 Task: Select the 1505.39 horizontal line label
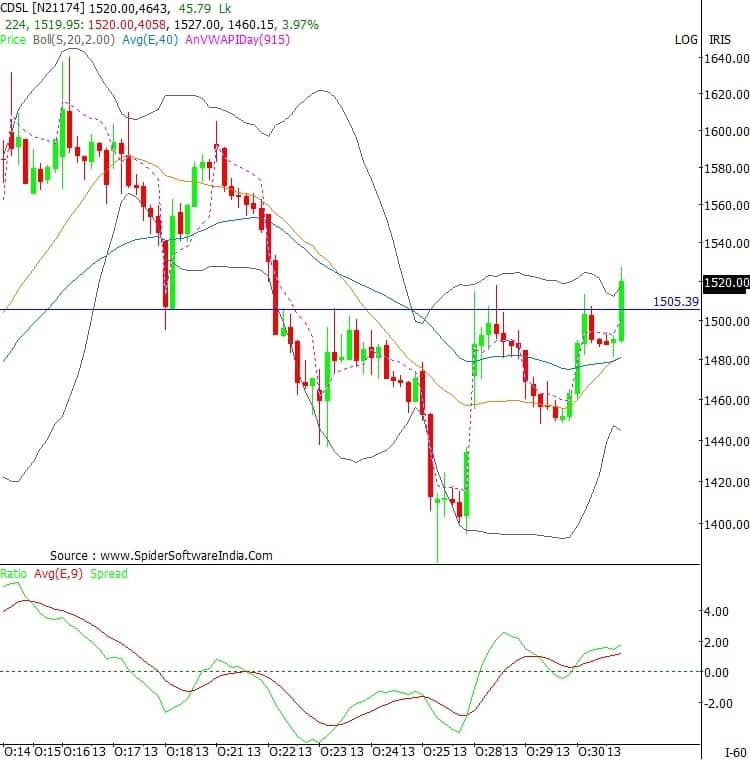(x=674, y=300)
